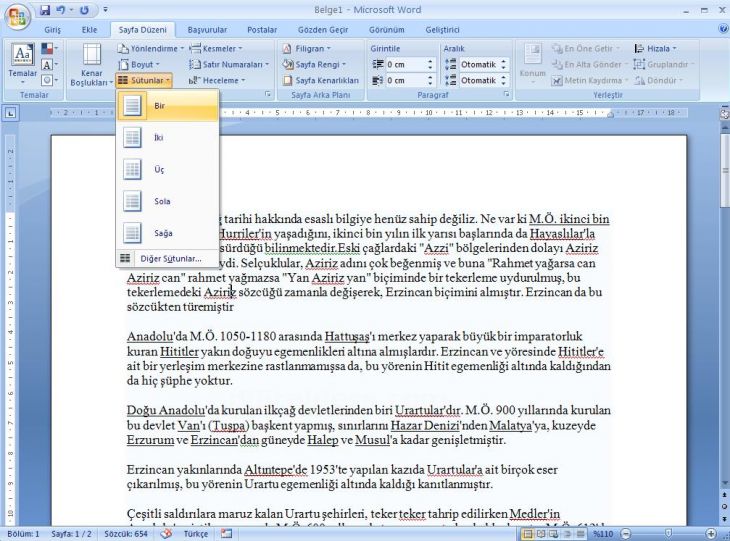The height and width of the screenshot is (541, 730).
Task: Open Filigran watermark menu
Action: tap(306, 48)
